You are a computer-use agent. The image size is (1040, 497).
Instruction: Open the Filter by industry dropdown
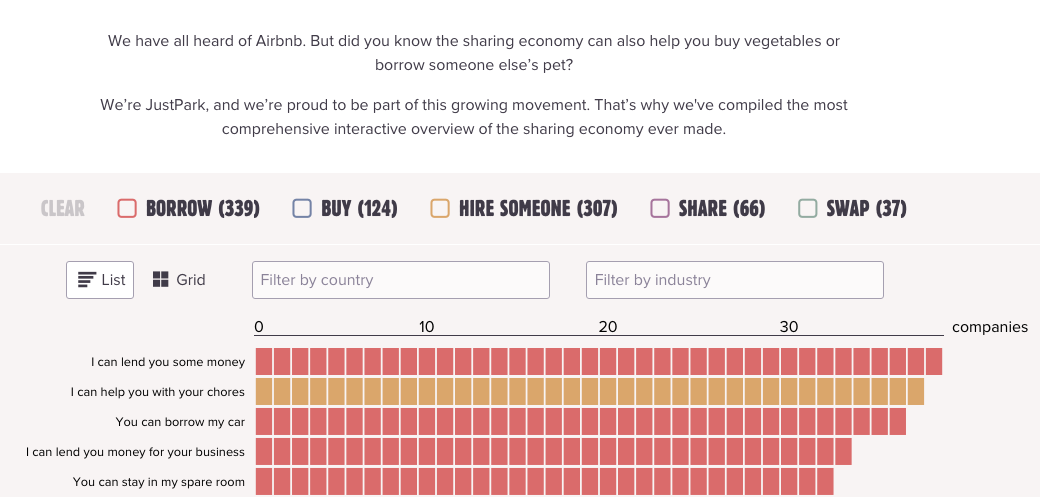pos(734,280)
